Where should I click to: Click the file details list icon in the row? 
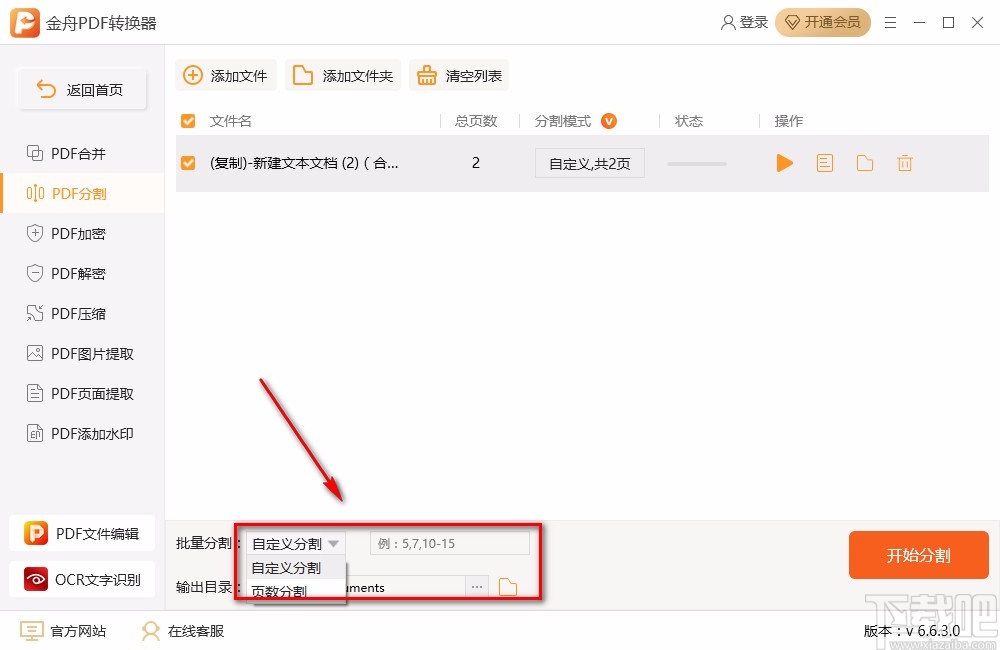[824, 162]
